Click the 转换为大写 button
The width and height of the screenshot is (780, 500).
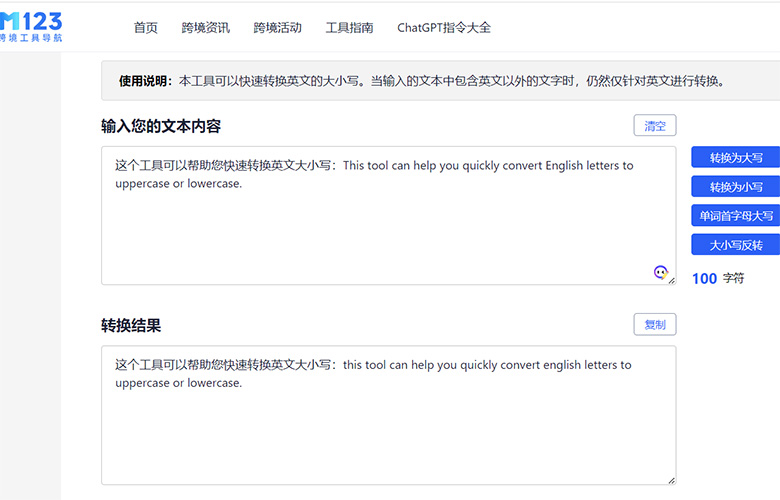pos(736,158)
